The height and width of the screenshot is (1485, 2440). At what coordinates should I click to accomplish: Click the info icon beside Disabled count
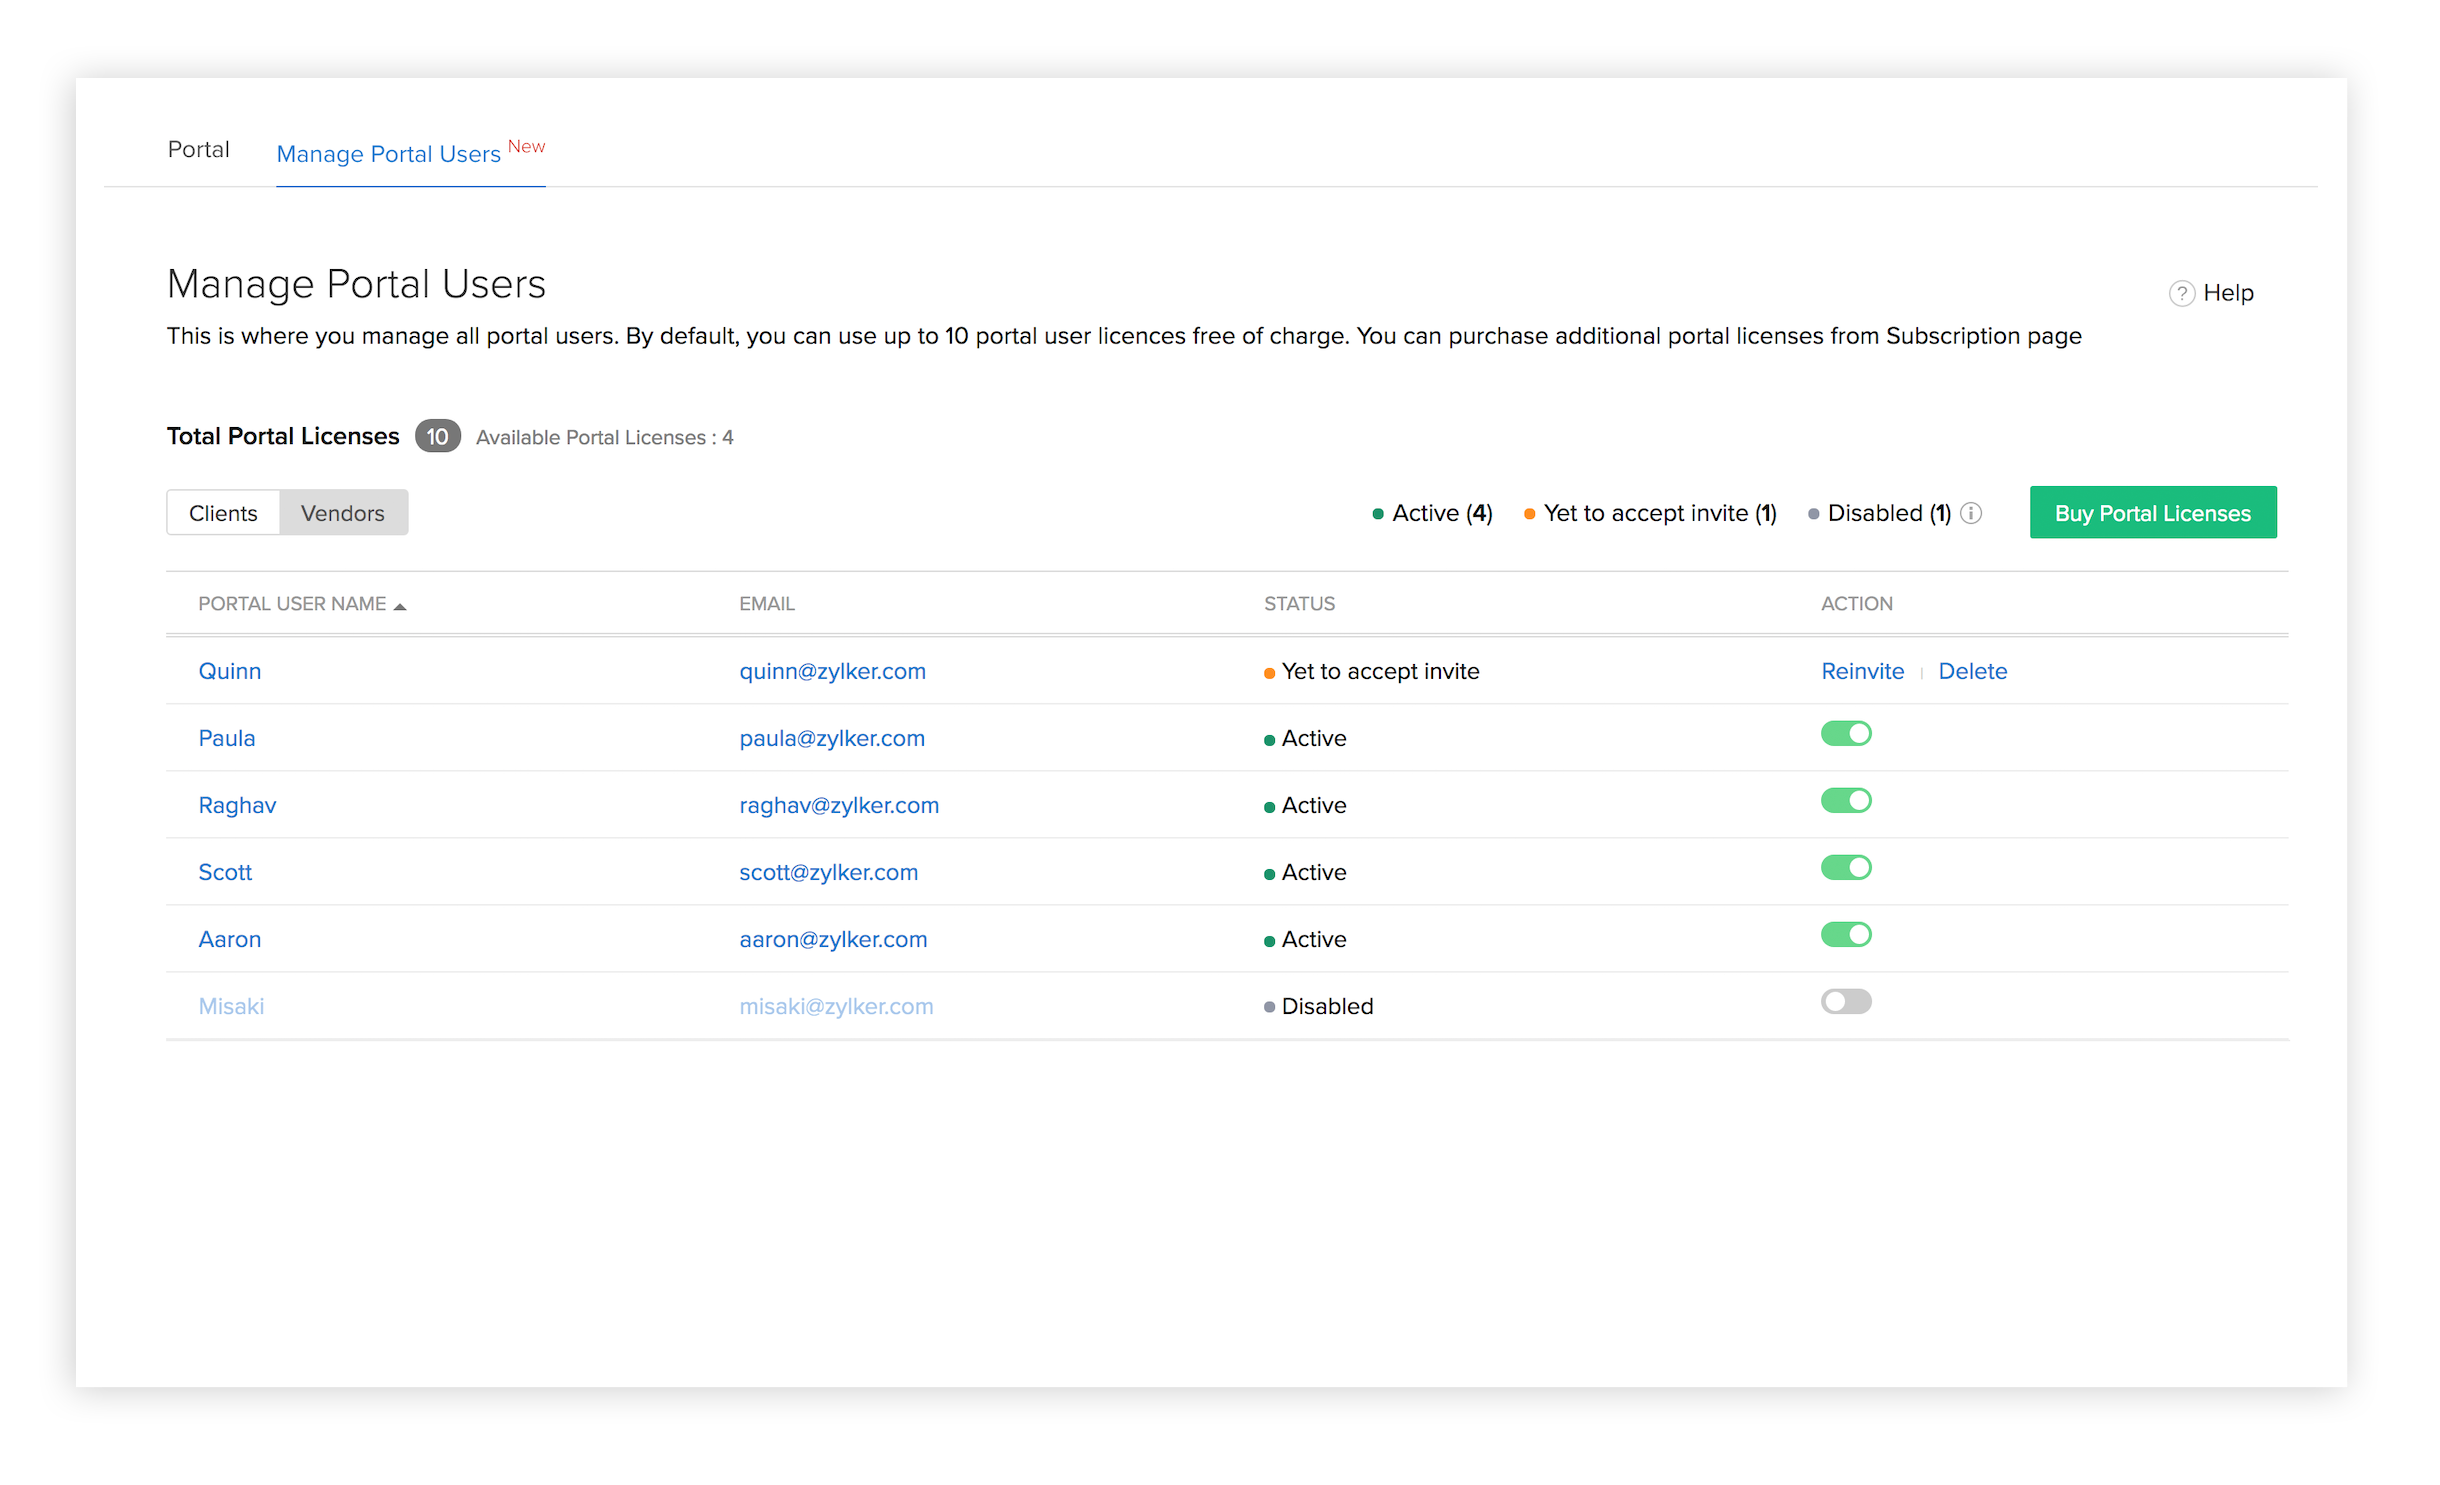[1971, 513]
